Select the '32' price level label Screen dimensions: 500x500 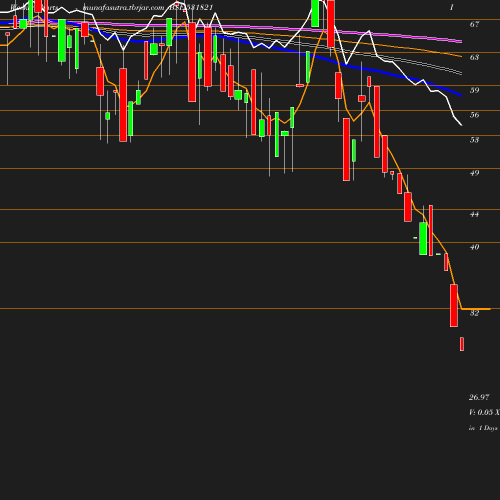pyautogui.click(x=474, y=313)
